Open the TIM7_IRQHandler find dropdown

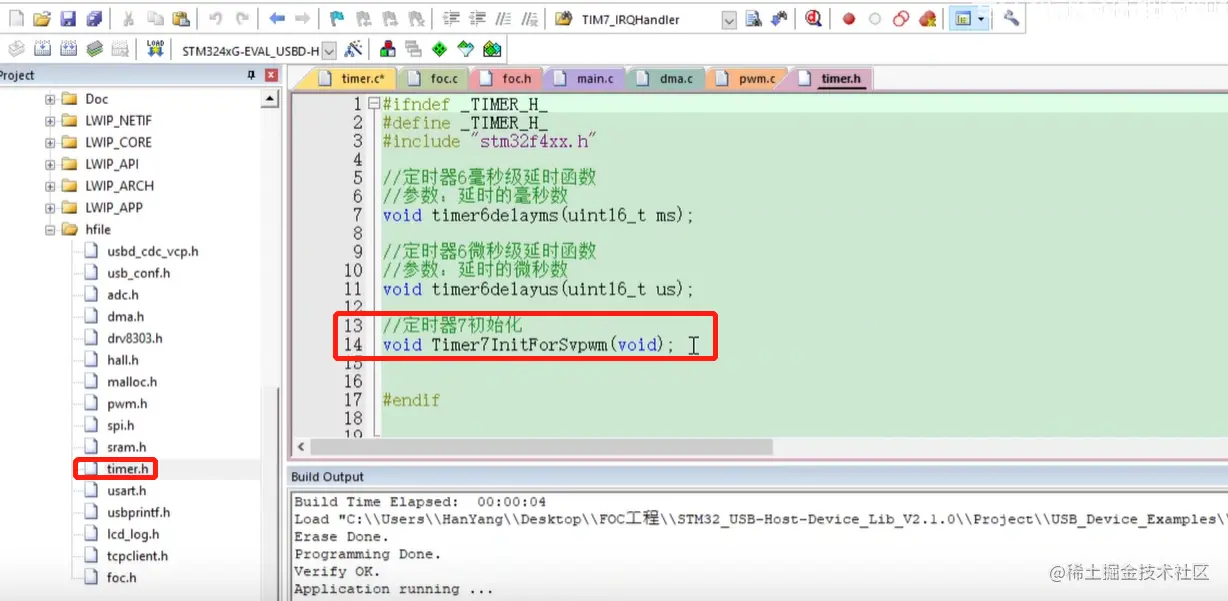coord(728,19)
